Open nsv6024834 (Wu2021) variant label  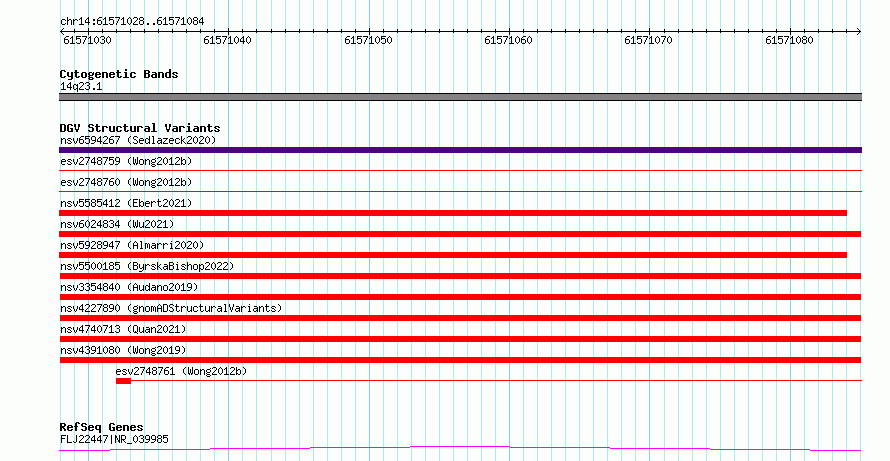coord(117,224)
